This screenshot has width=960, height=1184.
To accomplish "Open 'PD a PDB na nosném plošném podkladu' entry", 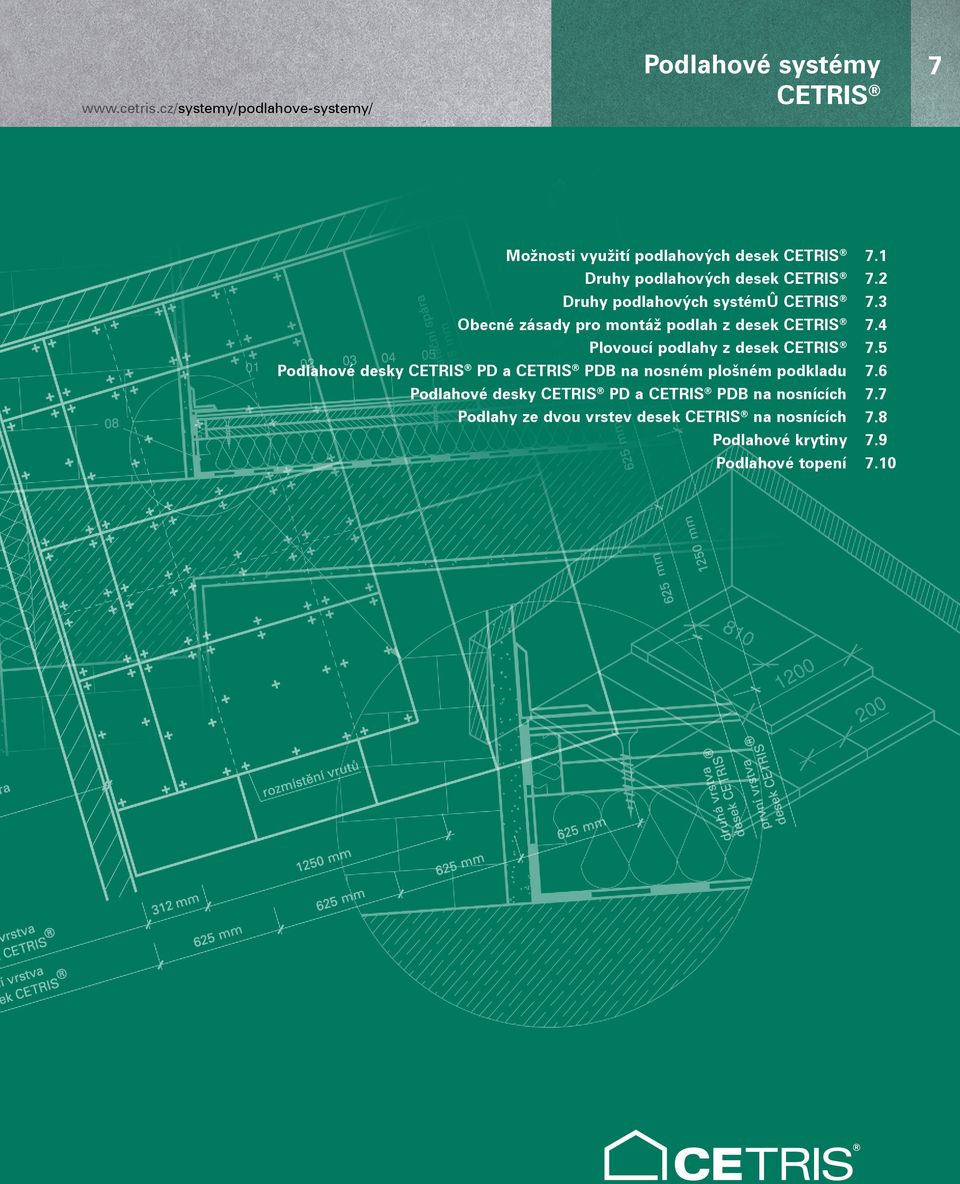I will pos(561,371).
